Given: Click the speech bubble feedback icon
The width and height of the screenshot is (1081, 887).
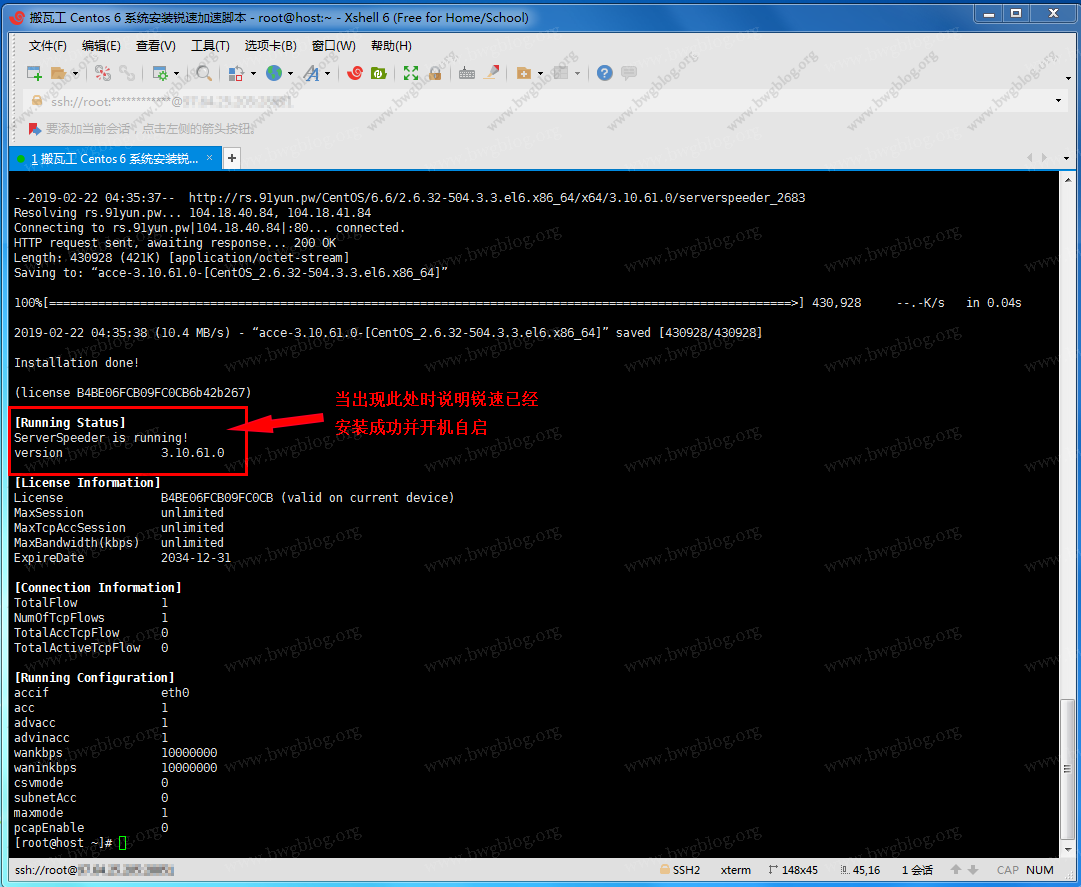Looking at the screenshot, I should tap(629, 73).
